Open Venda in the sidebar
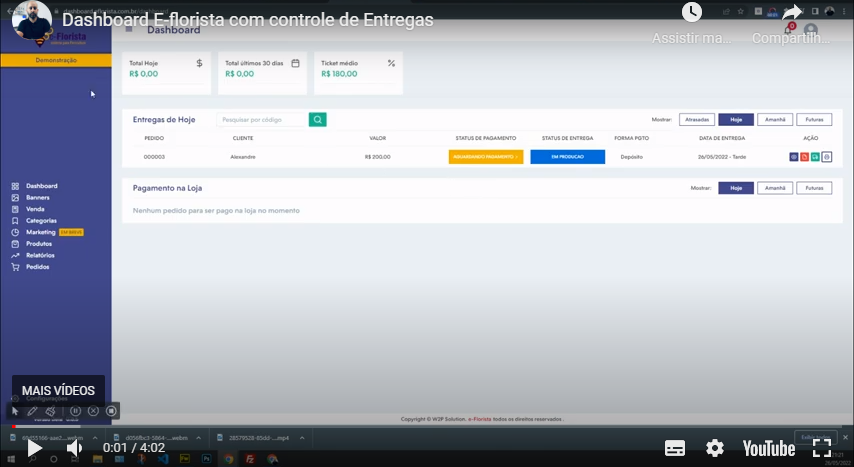Screen dimensions: 854x467 click(35, 209)
